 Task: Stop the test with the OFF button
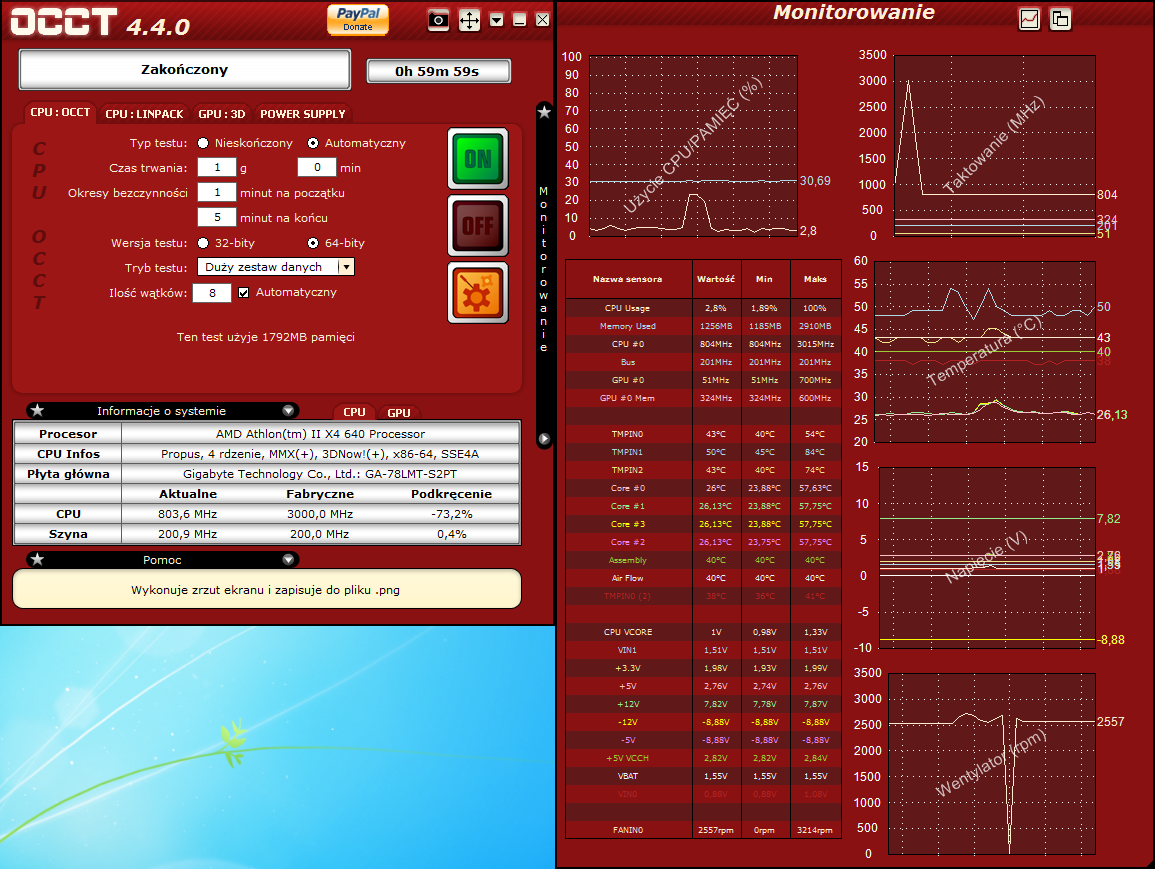[x=478, y=225]
